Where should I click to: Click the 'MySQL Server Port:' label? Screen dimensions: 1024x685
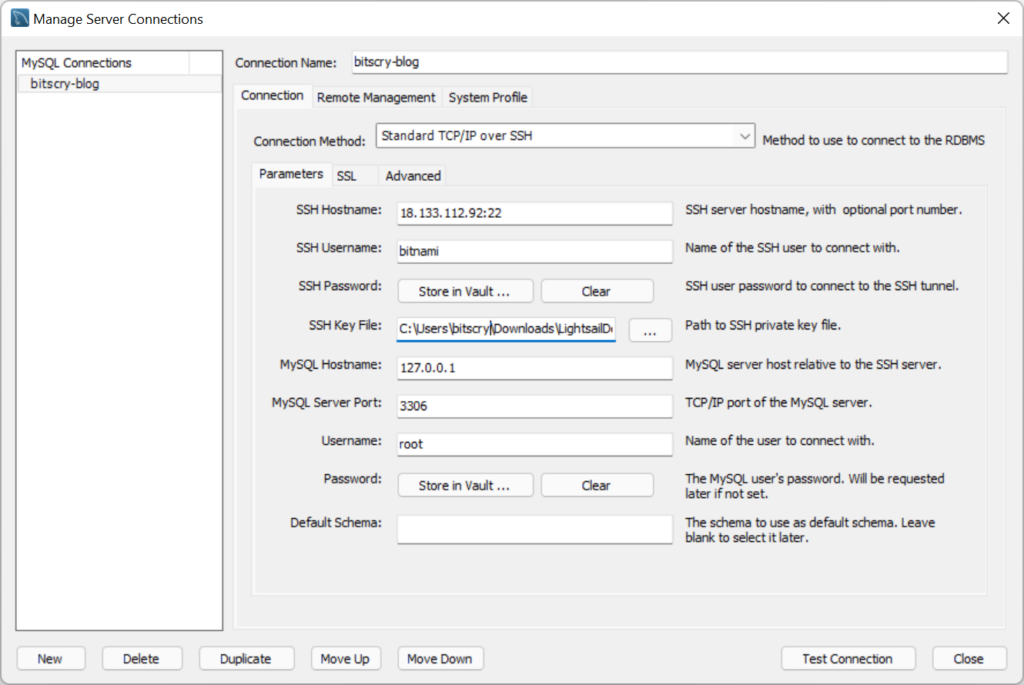327,402
